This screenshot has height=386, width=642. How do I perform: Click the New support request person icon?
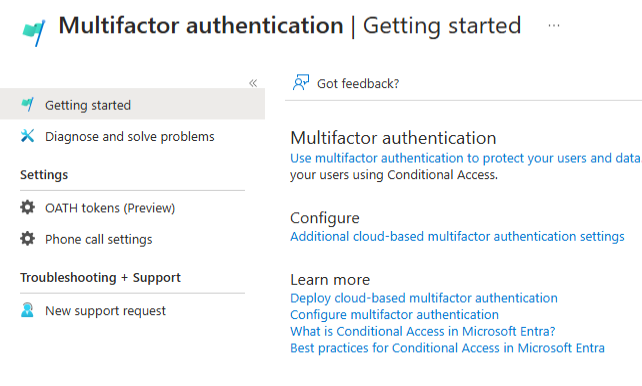pyautogui.click(x=27, y=310)
